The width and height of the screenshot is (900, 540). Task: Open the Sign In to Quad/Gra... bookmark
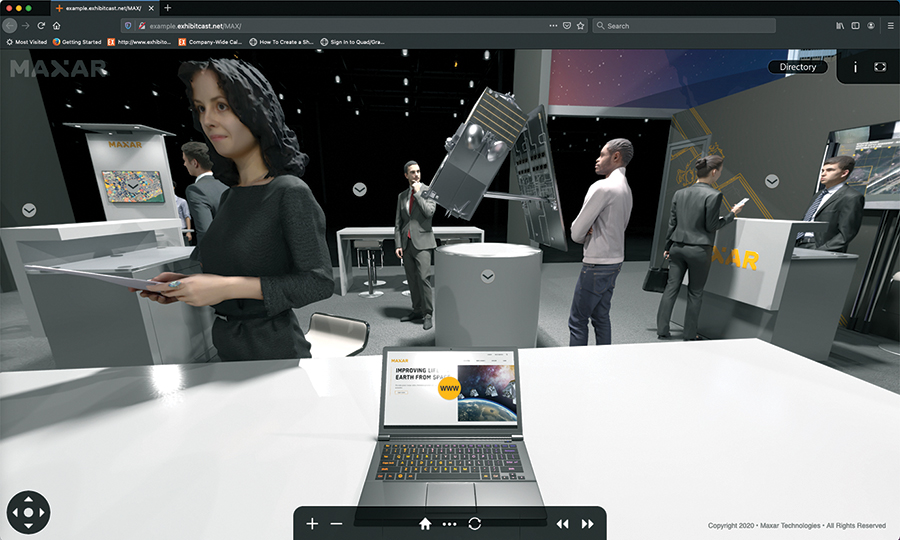tap(352, 42)
